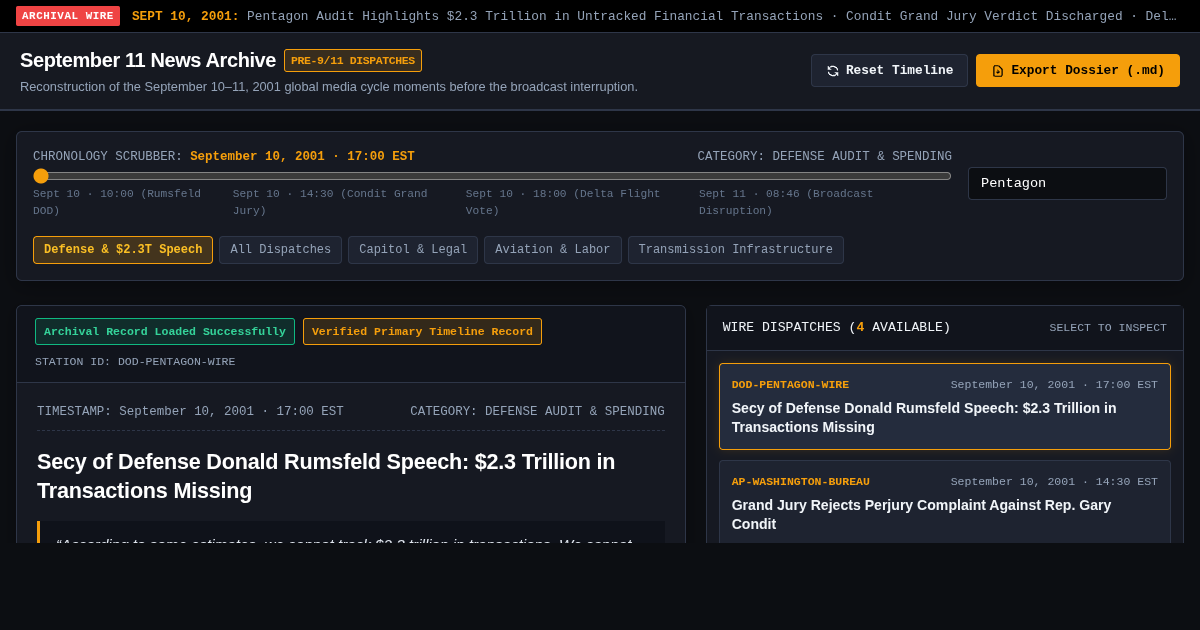Click STATION ID: DOD-PENTAGON-WIRE label
This screenshot has height=630, width=1200.
(135, 362)
